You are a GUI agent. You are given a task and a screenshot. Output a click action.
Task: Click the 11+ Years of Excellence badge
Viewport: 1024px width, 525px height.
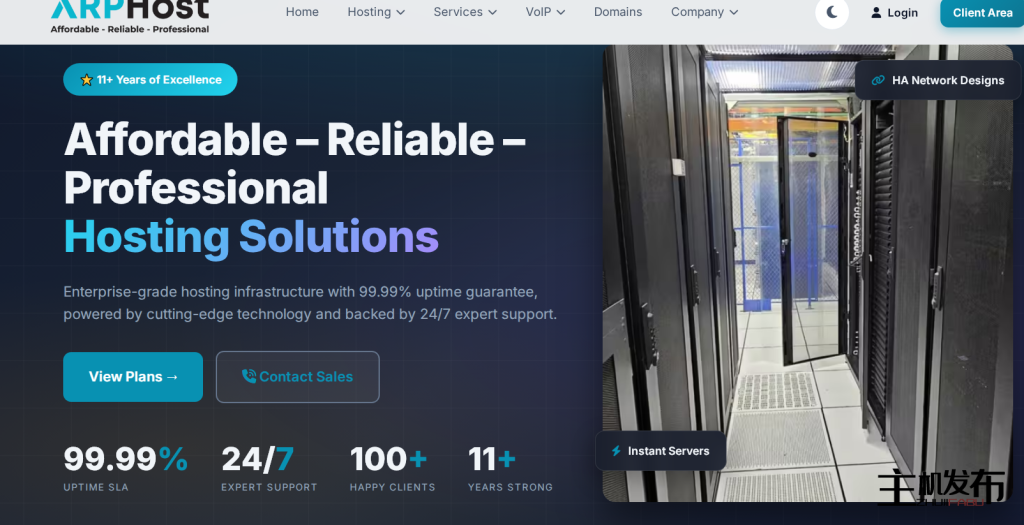[x=150, y=80]
